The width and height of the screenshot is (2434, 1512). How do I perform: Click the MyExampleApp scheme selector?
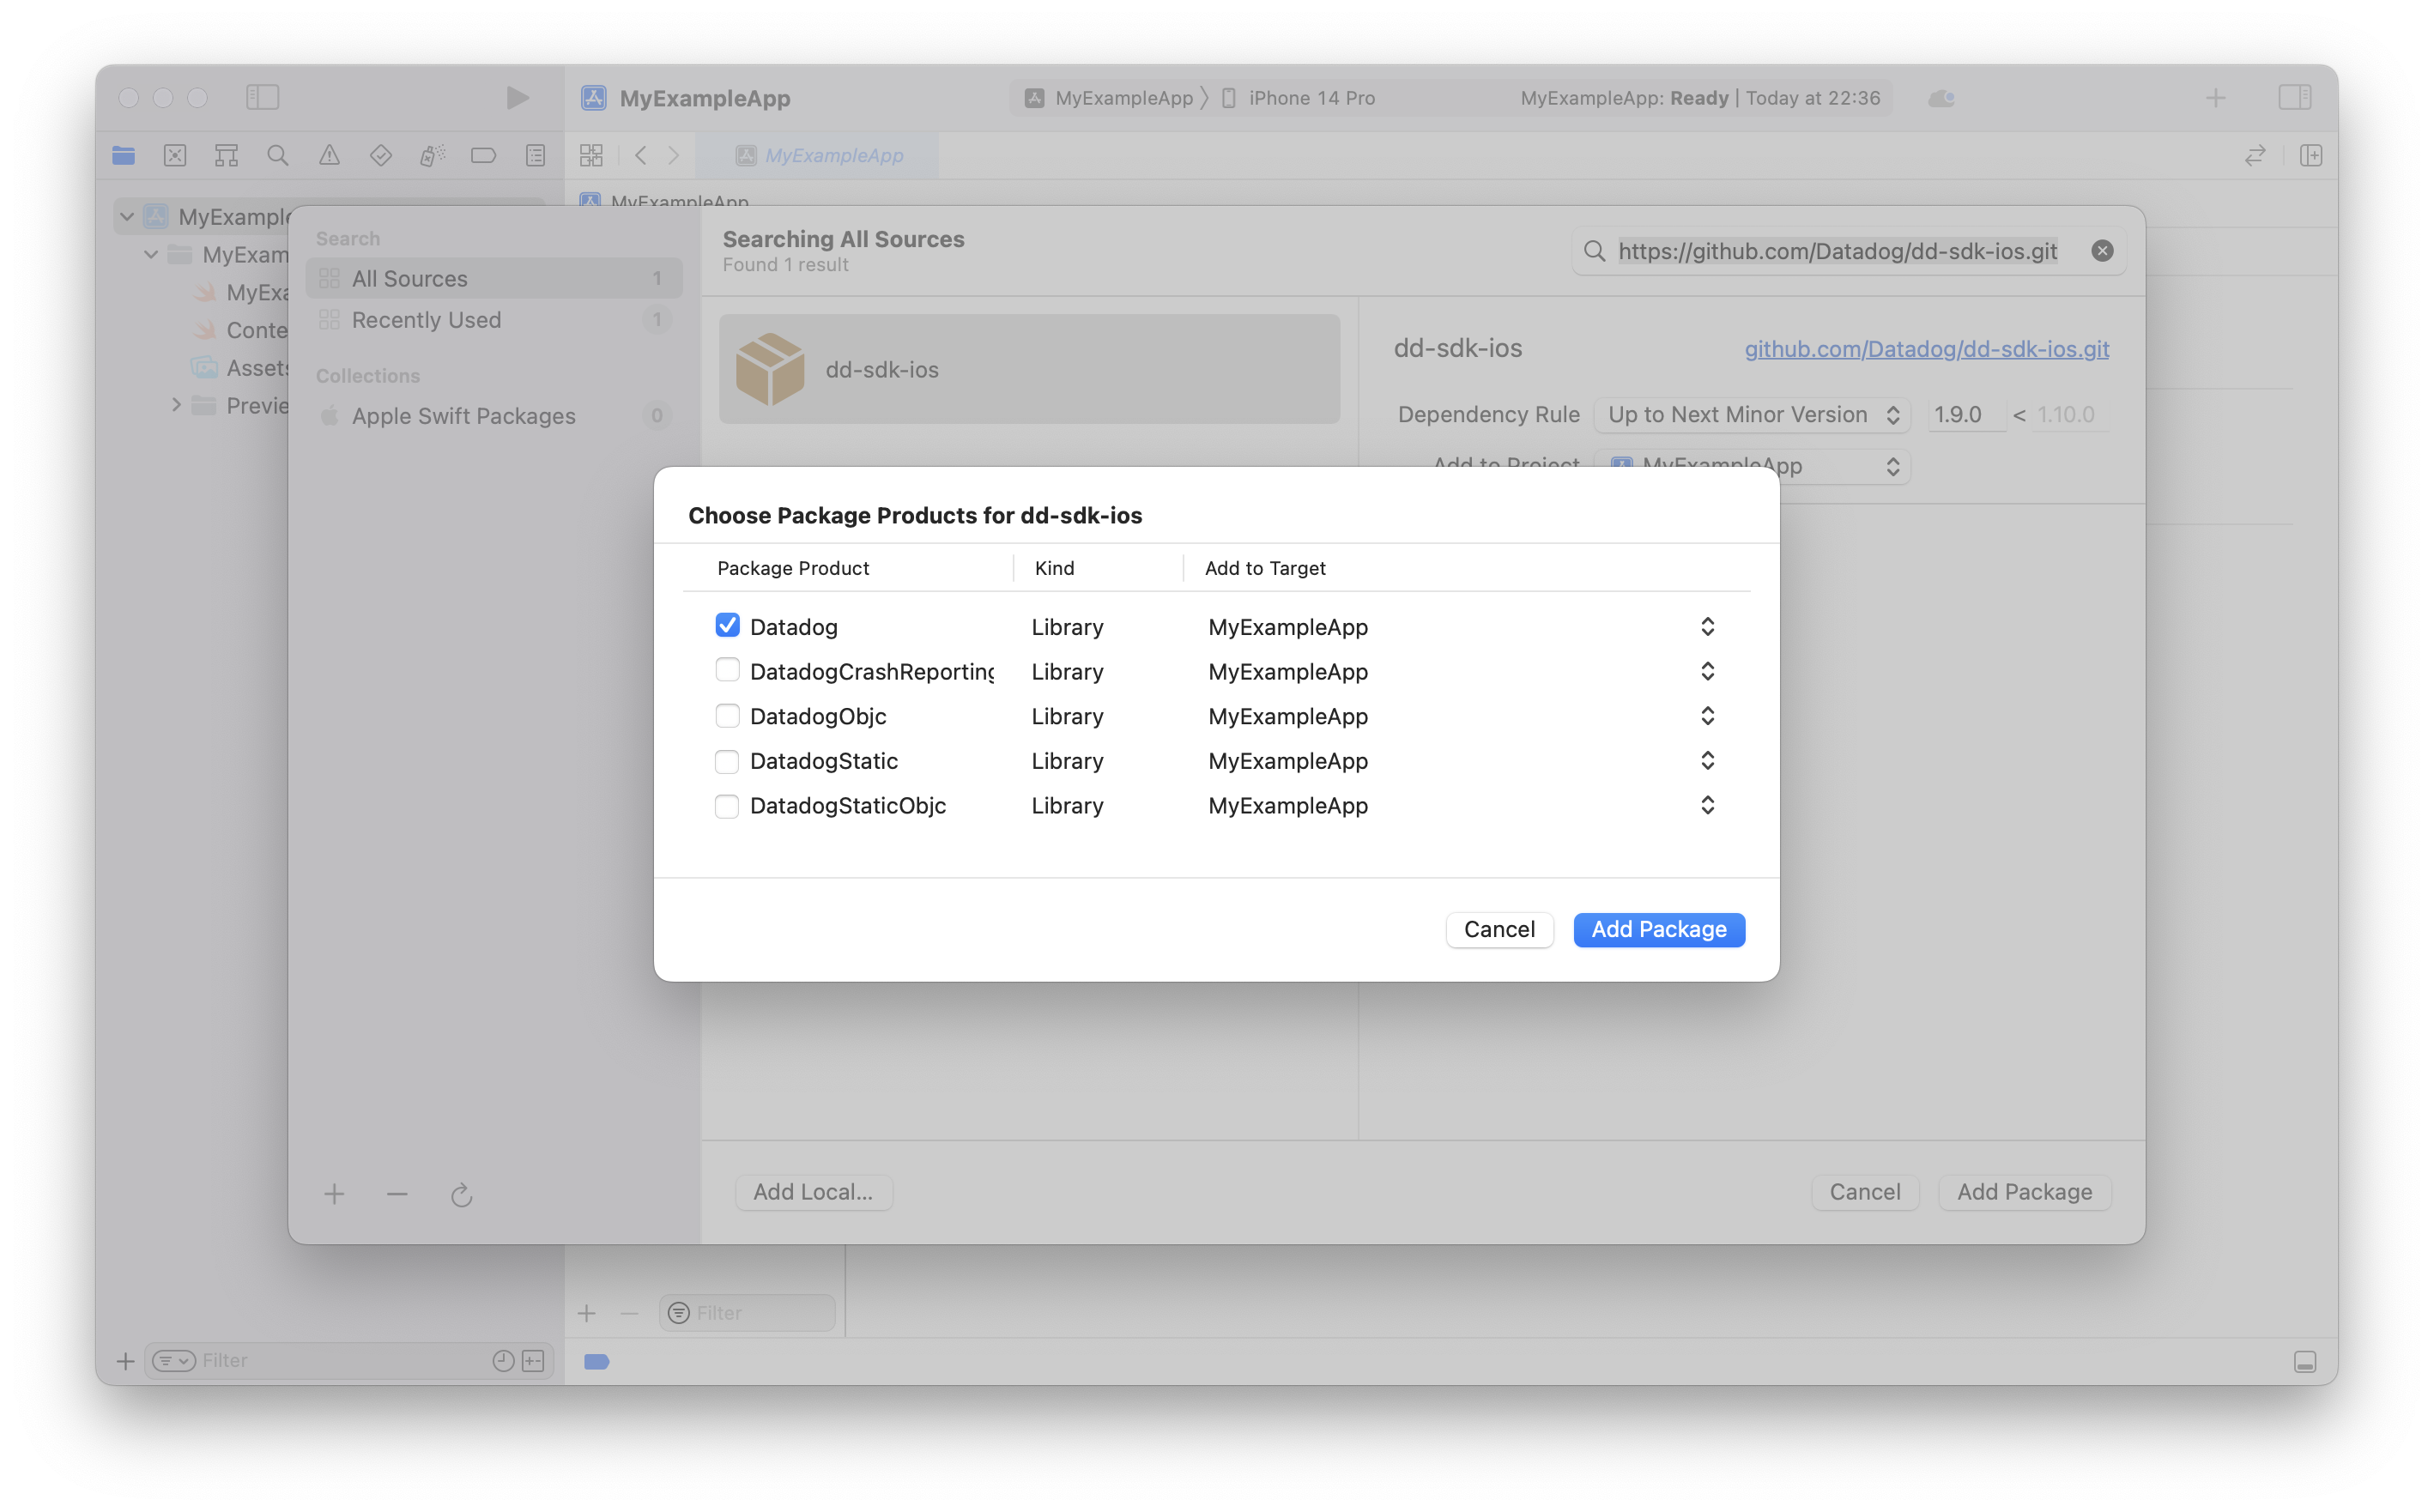click(1110, 98)
